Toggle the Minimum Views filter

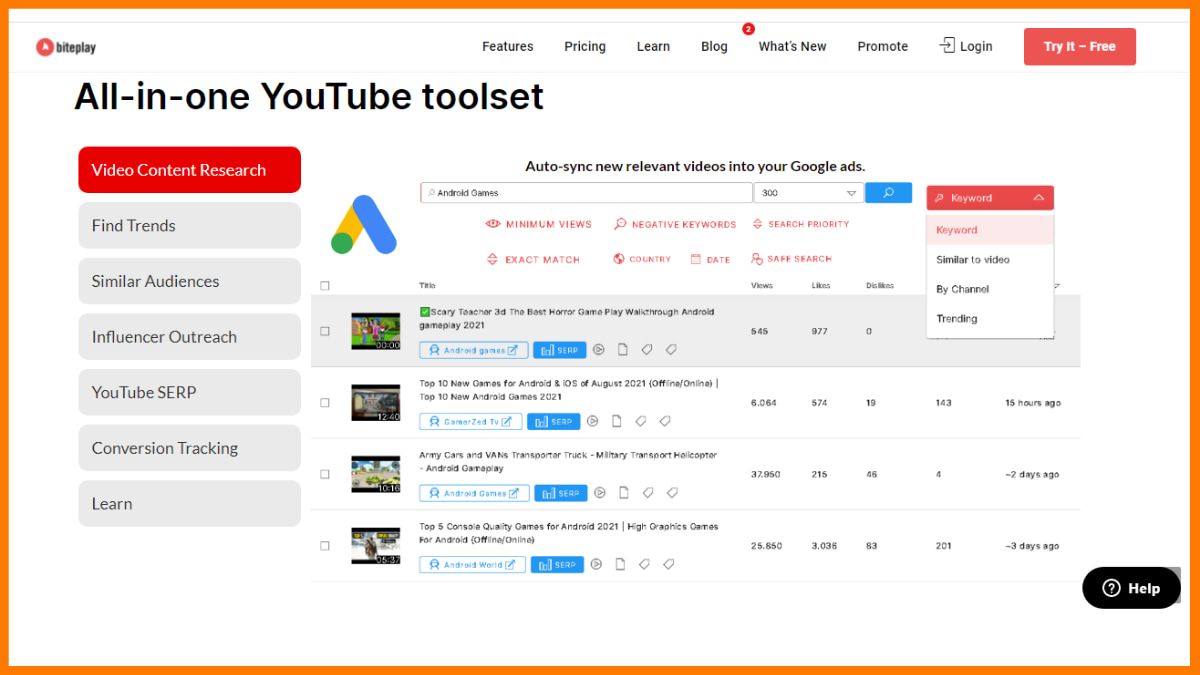pos(539,225)
